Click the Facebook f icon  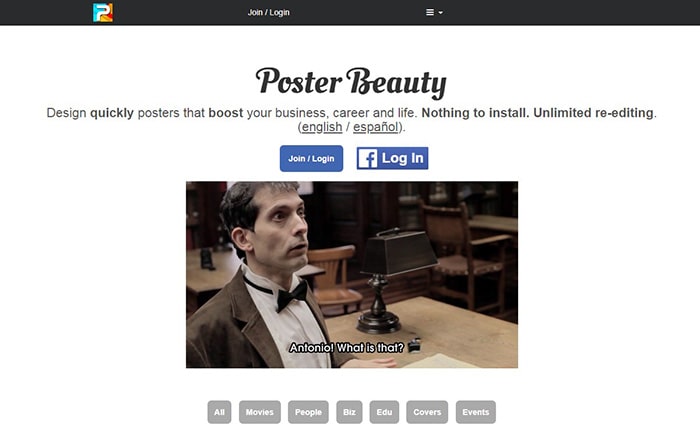pos(367,159)
